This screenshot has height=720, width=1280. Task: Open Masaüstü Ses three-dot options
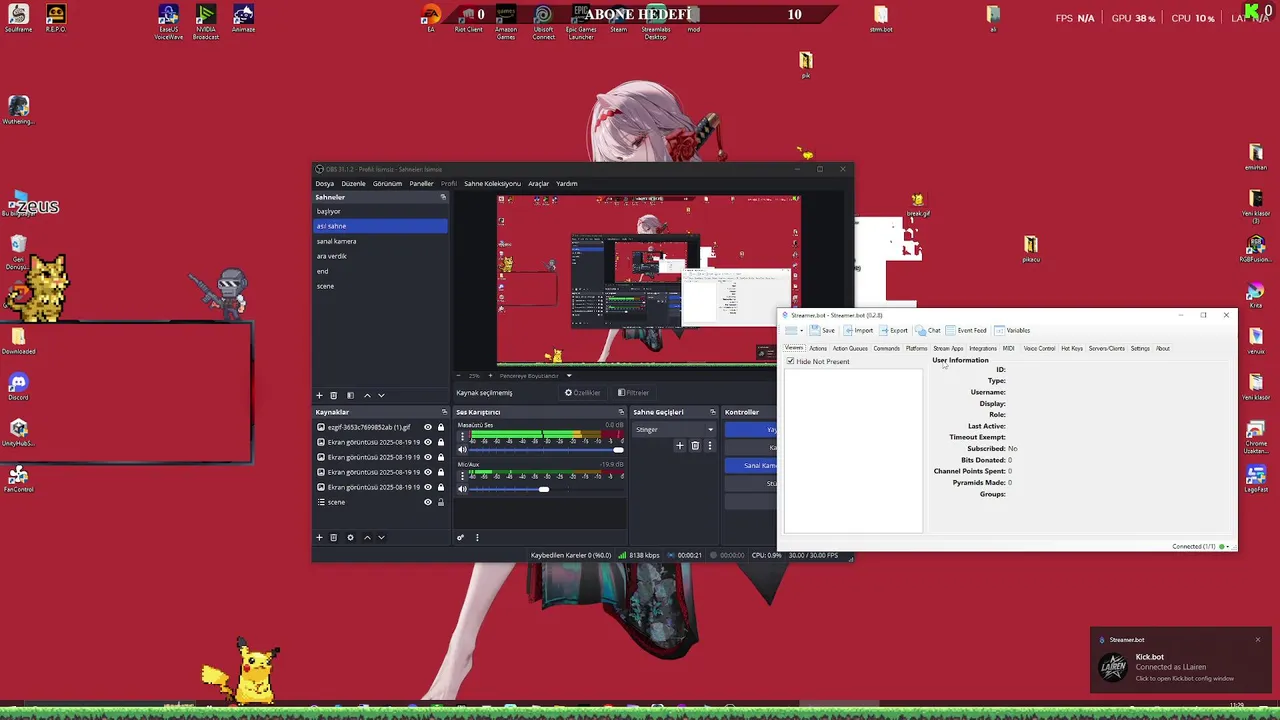point(462,437)
